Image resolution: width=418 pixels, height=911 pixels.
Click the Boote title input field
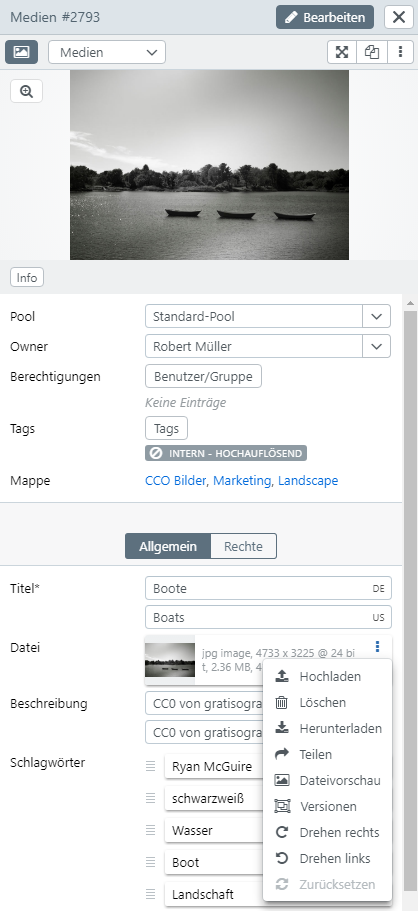pyautogui.click(x=268, y=588)
